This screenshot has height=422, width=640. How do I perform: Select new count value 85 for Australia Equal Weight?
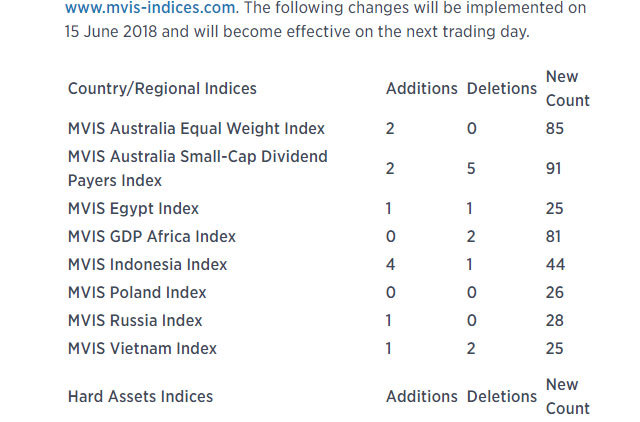coord(555,129)
